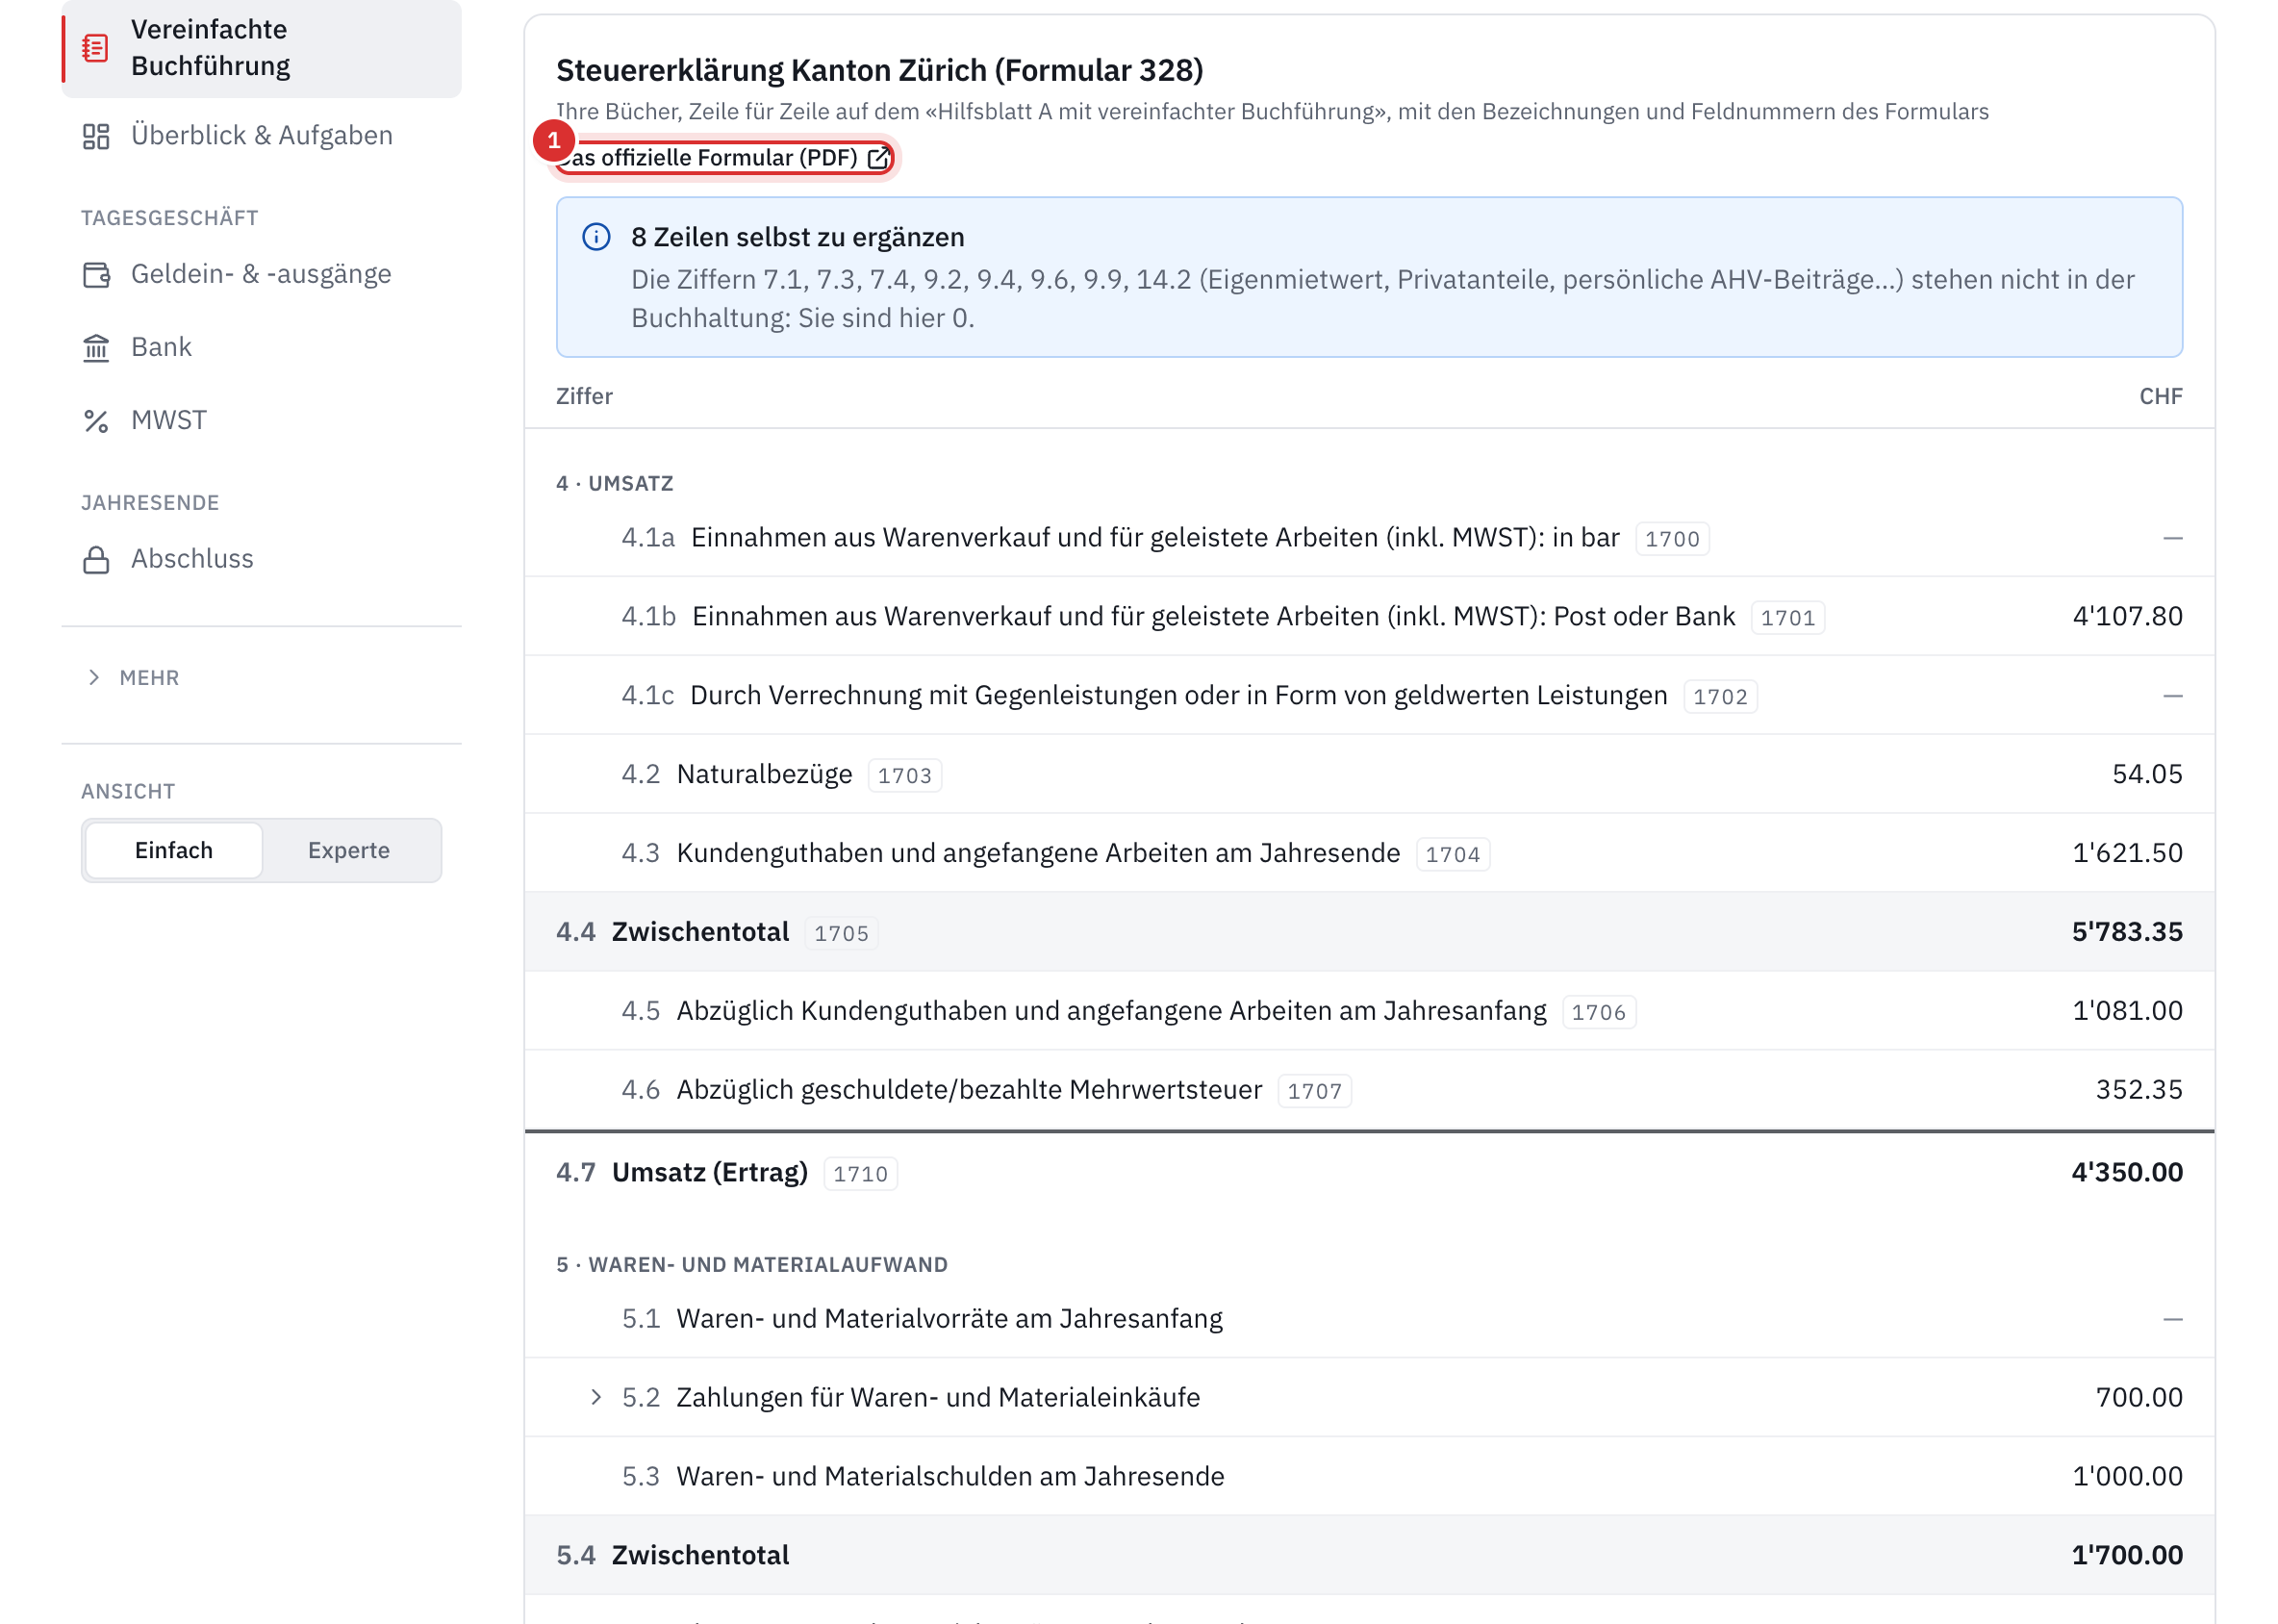The image size is (2278, 1624).
Task: Click the Vereinfachte Buchführung ledger icon
Action: click(x=95, y=47)
